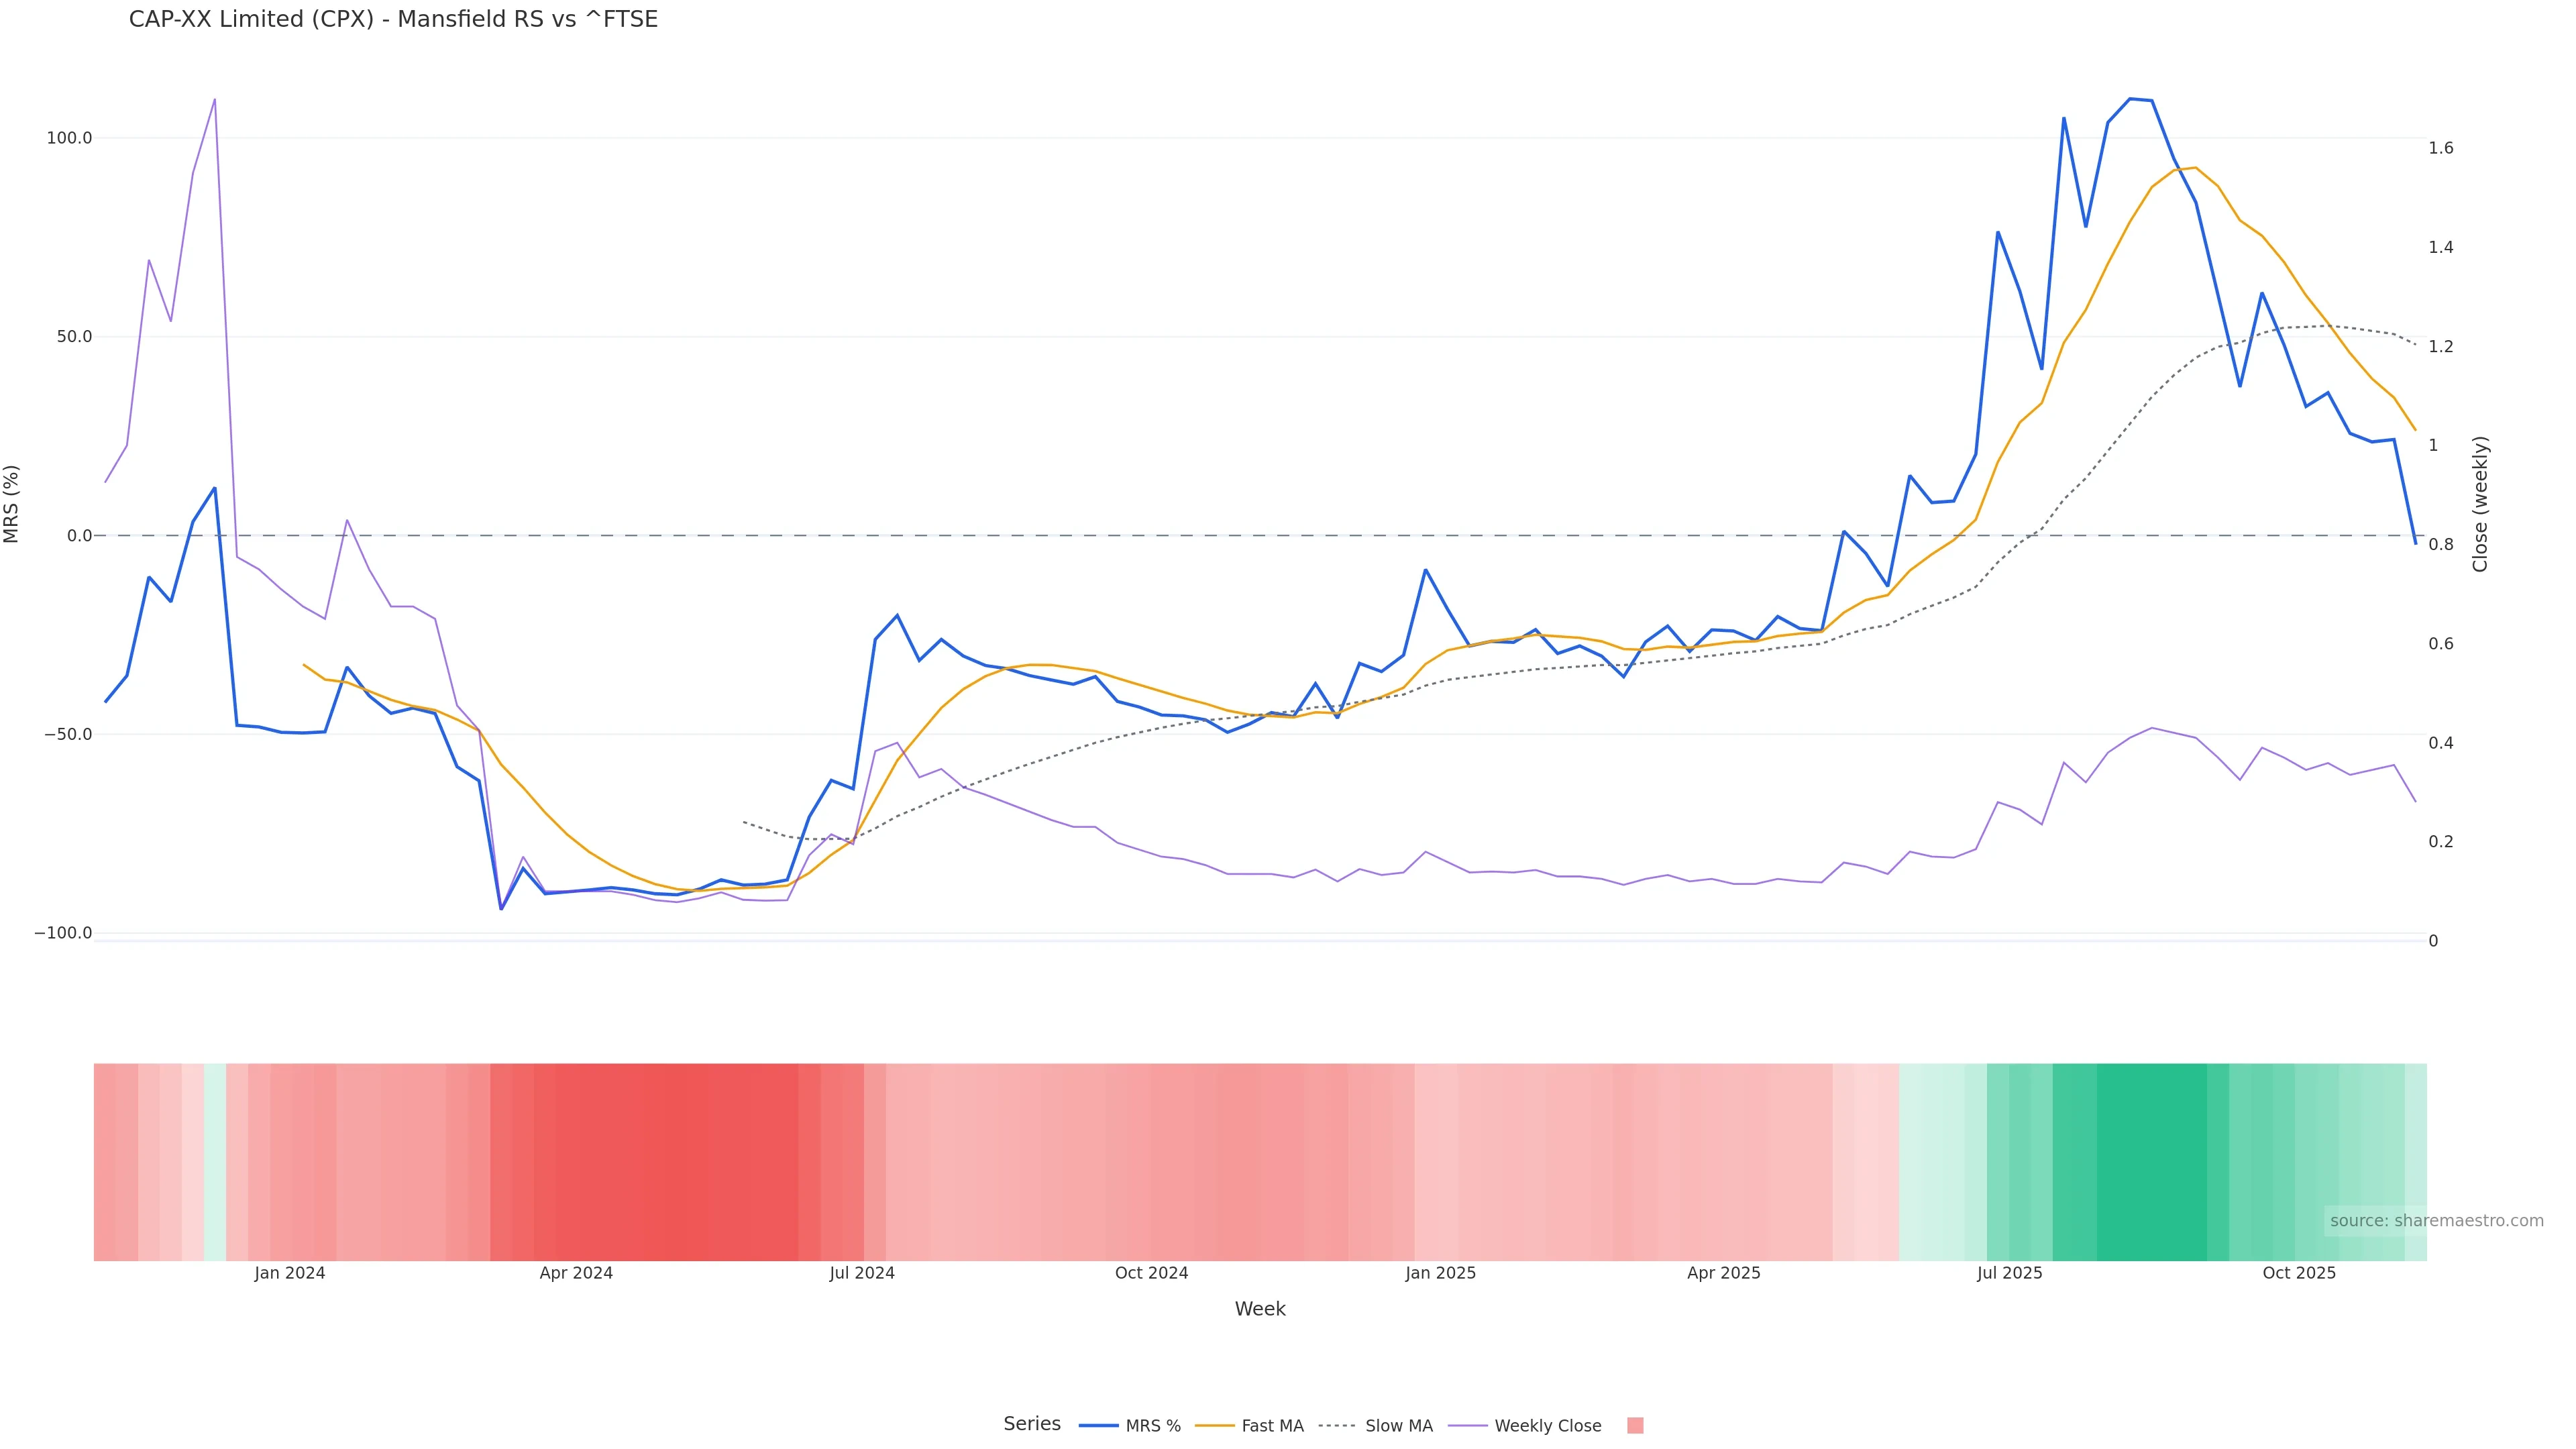Viewport: 2576px width, 1449px height.
Task: Click the CAP-XX Limited chart title
Action: coord(393,20)
